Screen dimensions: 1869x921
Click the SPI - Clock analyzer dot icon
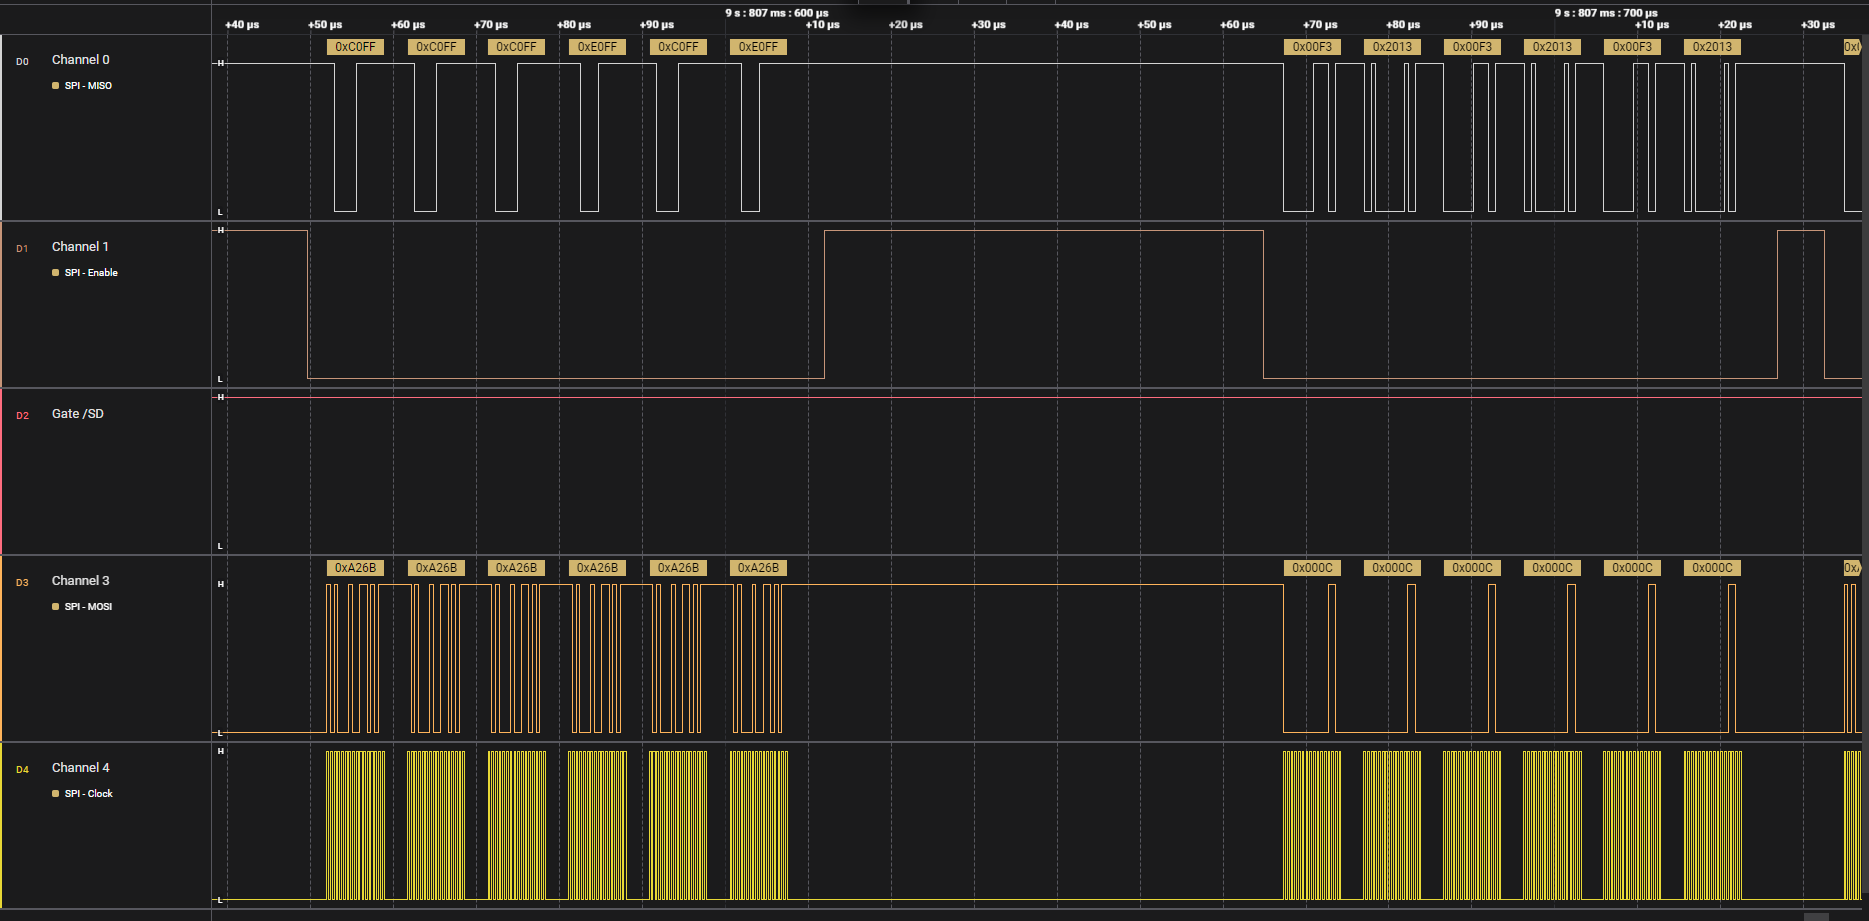[55, 794]
